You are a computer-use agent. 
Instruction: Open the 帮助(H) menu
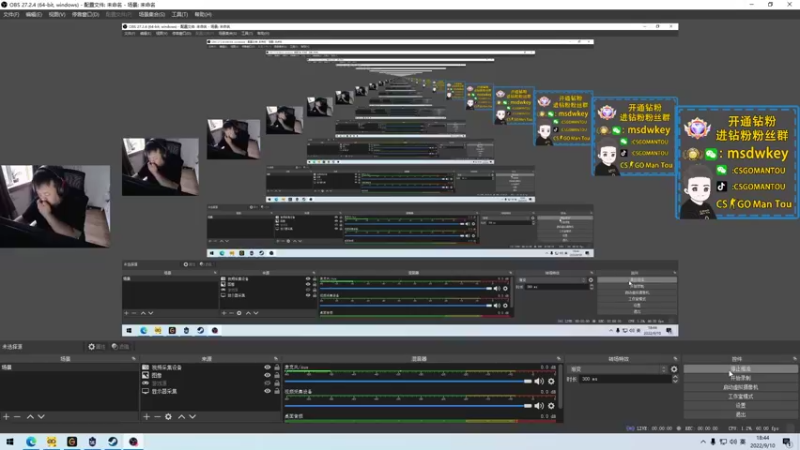pyautogui.click(x=203, y=14)
